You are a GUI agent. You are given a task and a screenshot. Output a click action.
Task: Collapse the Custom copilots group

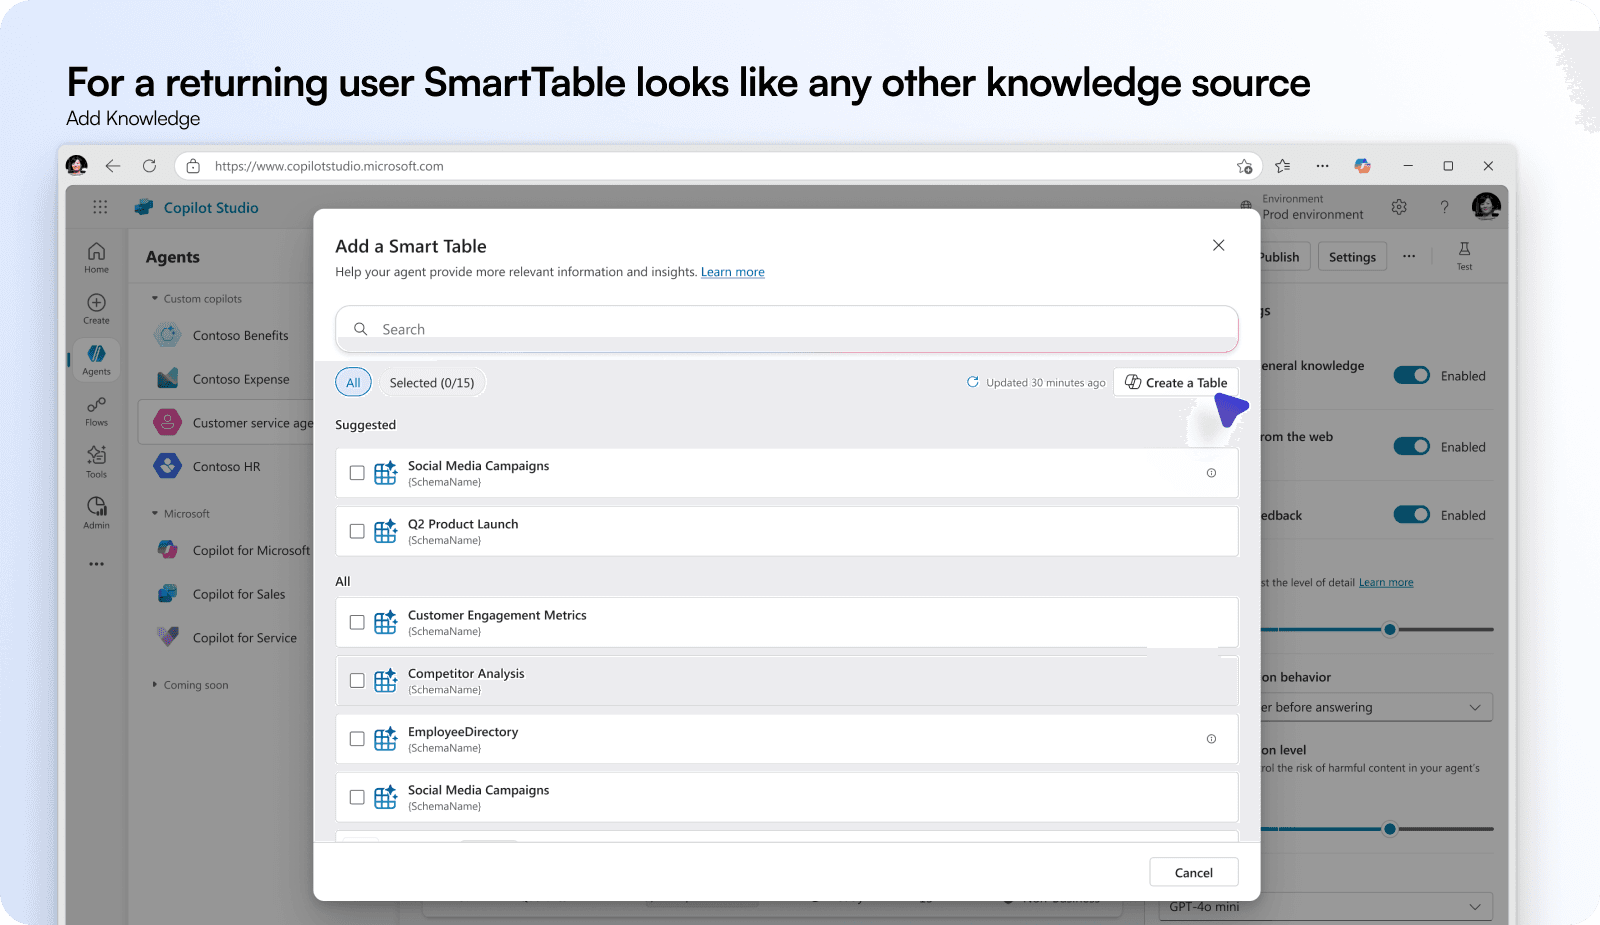(155, 298)
